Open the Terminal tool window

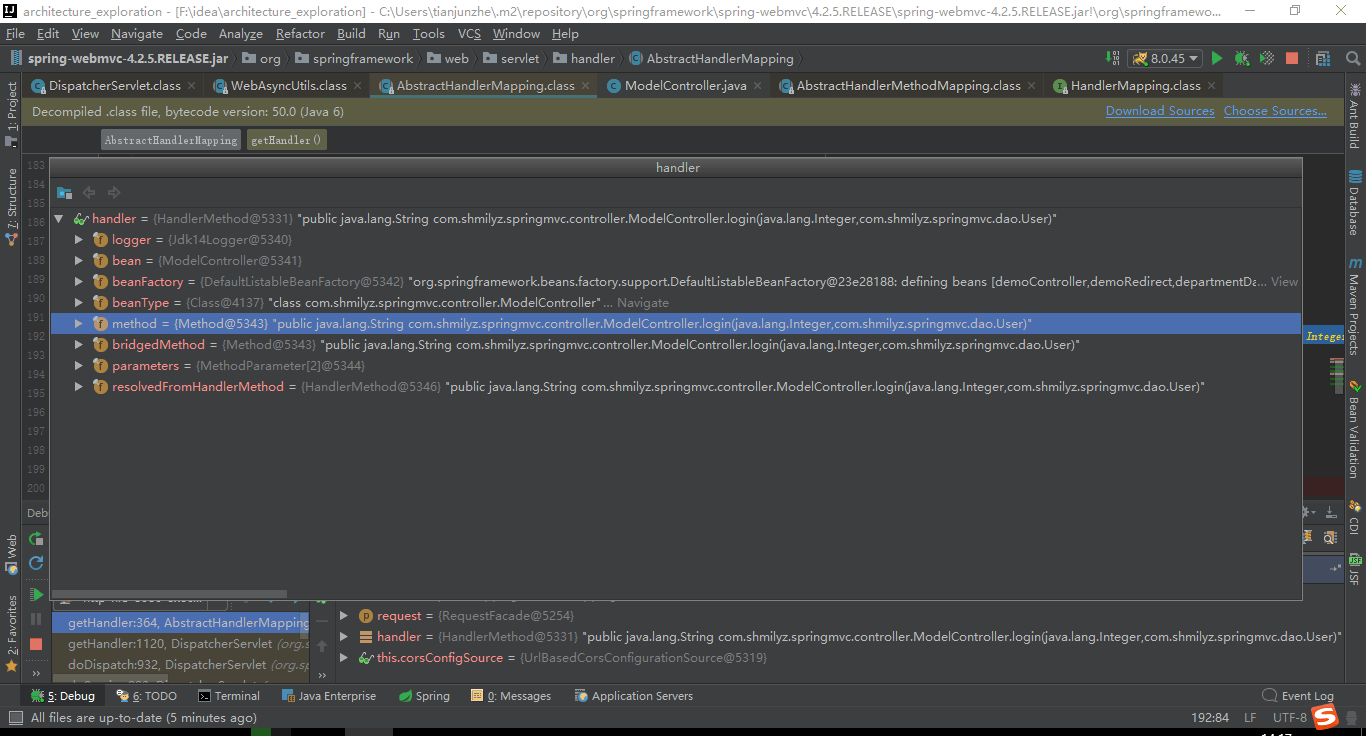tap(229, 696)
